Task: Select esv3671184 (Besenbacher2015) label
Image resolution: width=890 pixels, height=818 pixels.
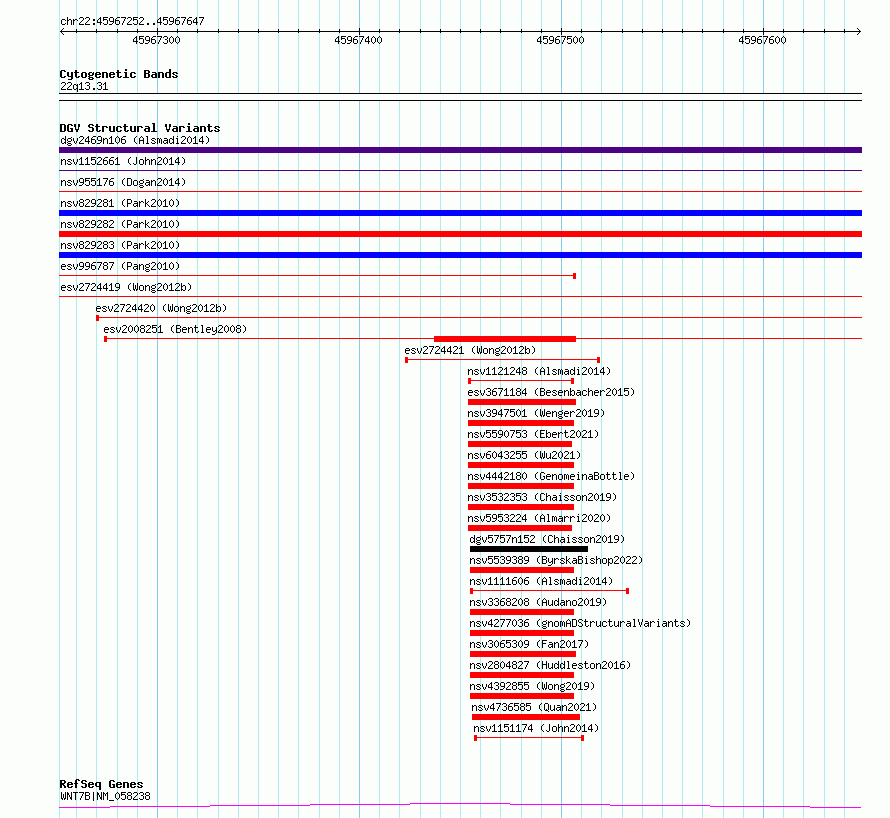Action: pyautogui.click(x=551, y=392)
